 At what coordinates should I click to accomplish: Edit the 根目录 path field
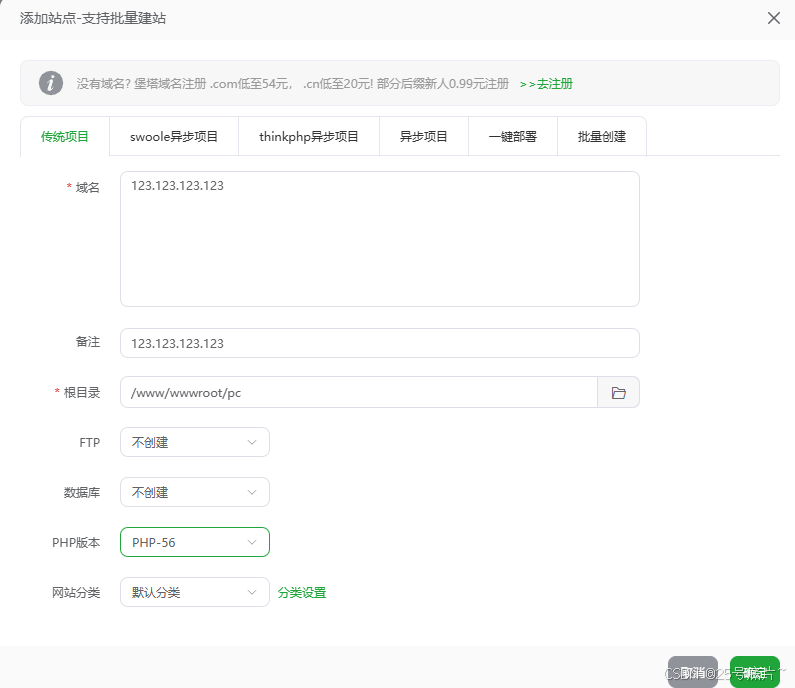(x=359, y=392)
